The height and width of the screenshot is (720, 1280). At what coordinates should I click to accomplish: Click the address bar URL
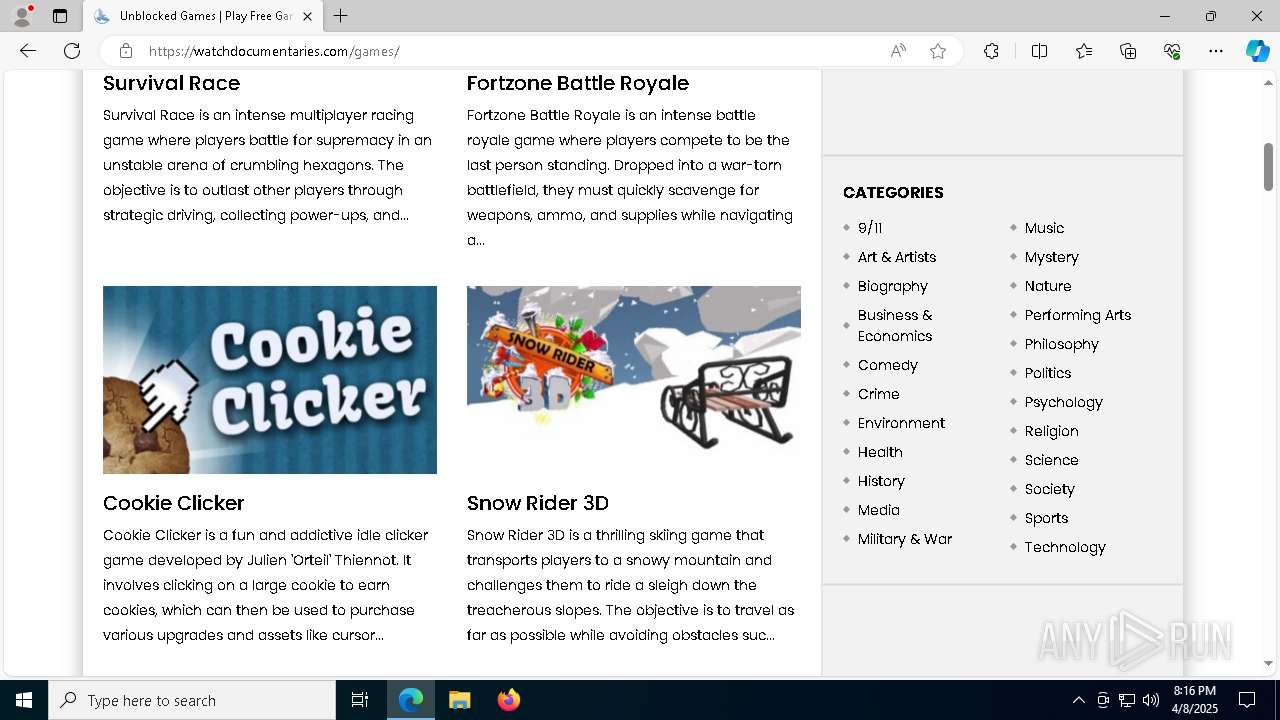tap(274, 51)
